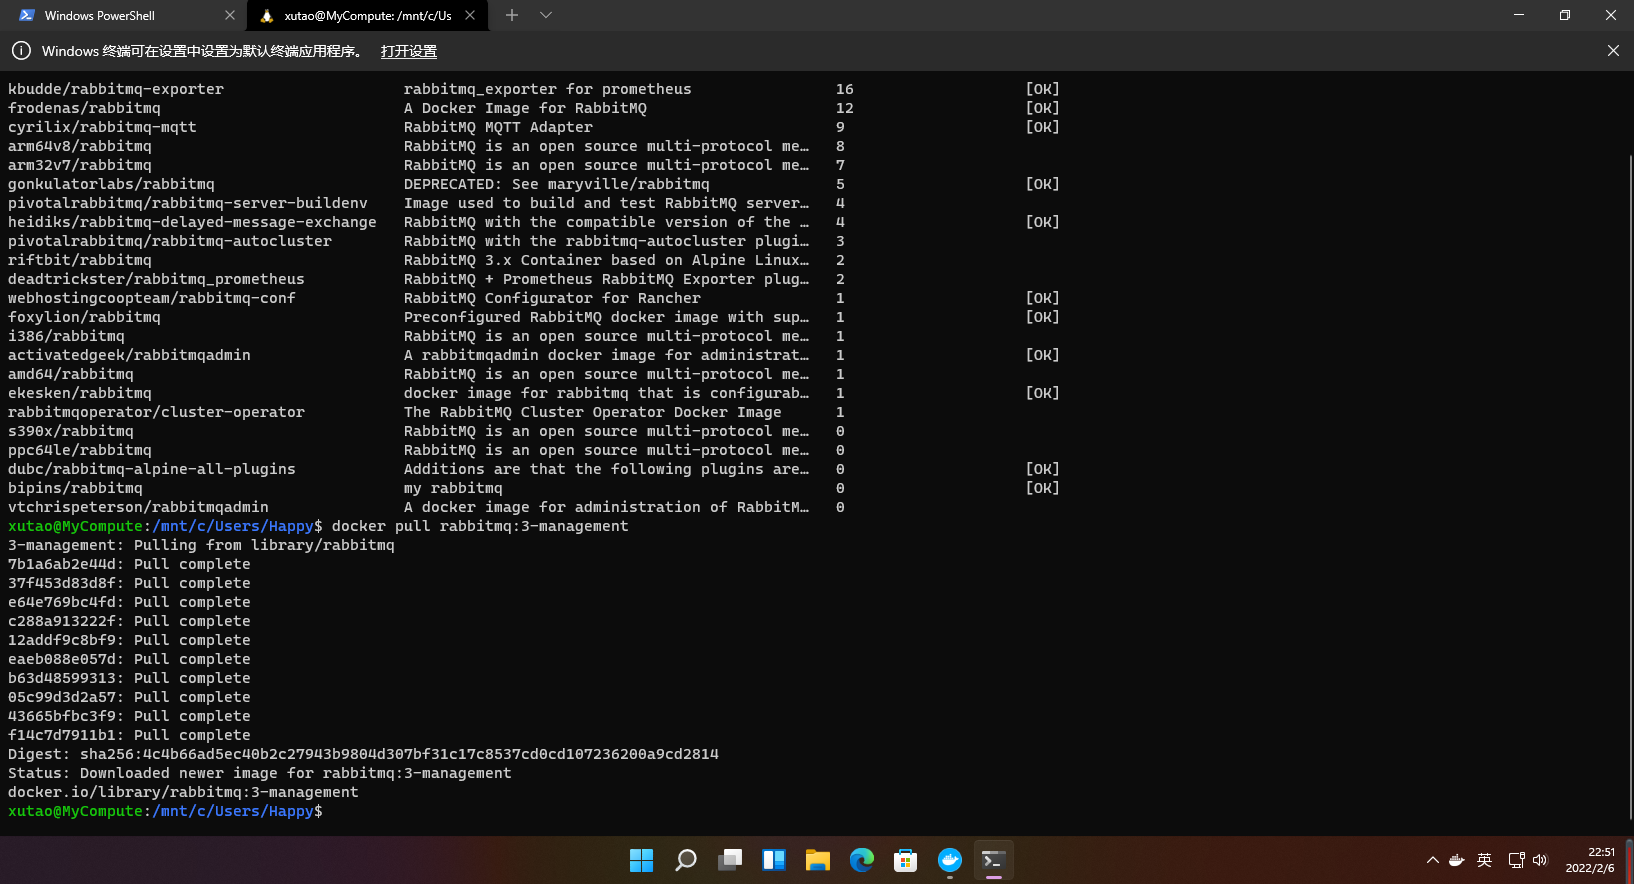Click the description "RabbitMQ MQTT Adapter"
The width and height of the screenshot is (1634, 884).
coord(498,127)
